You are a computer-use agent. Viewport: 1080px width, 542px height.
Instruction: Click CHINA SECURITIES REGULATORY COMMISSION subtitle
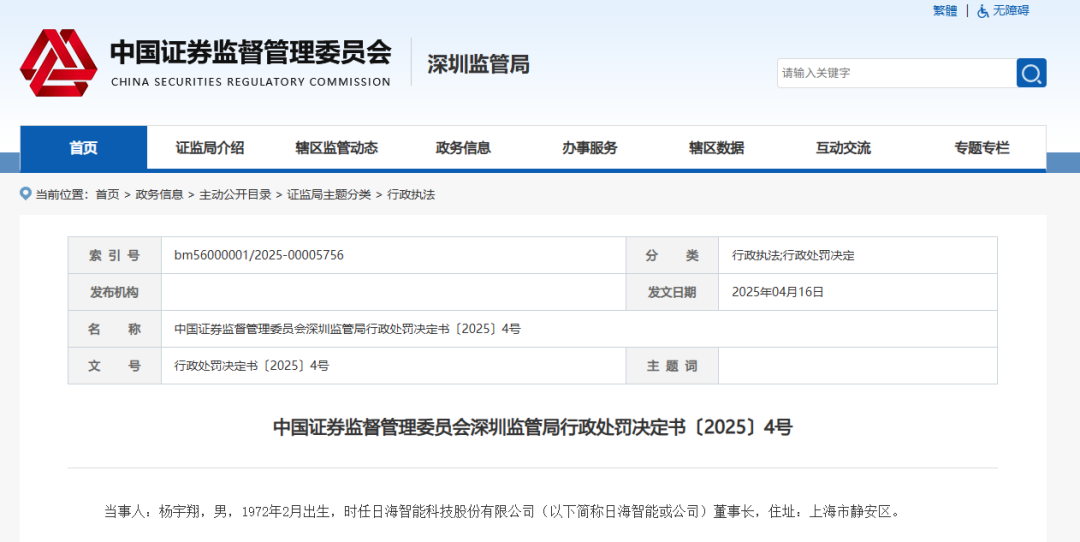point(251,82)
